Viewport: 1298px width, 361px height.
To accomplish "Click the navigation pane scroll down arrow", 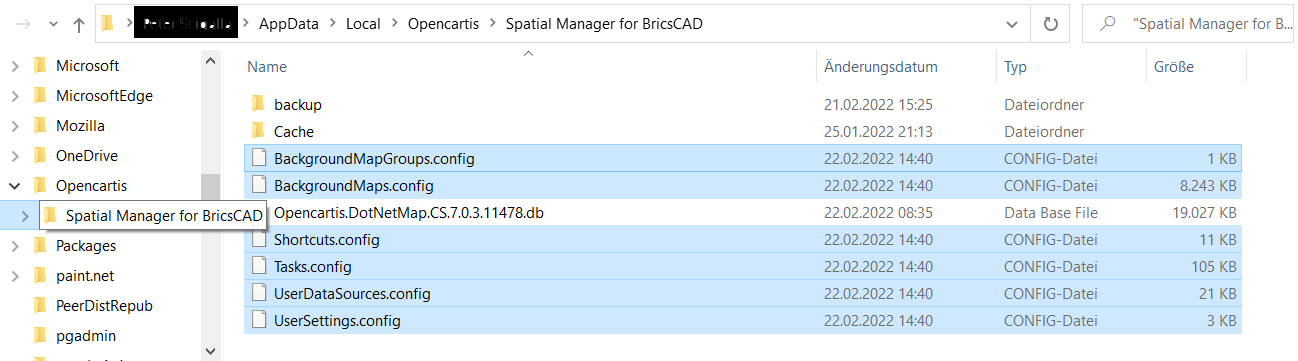I will click(210, 351).
